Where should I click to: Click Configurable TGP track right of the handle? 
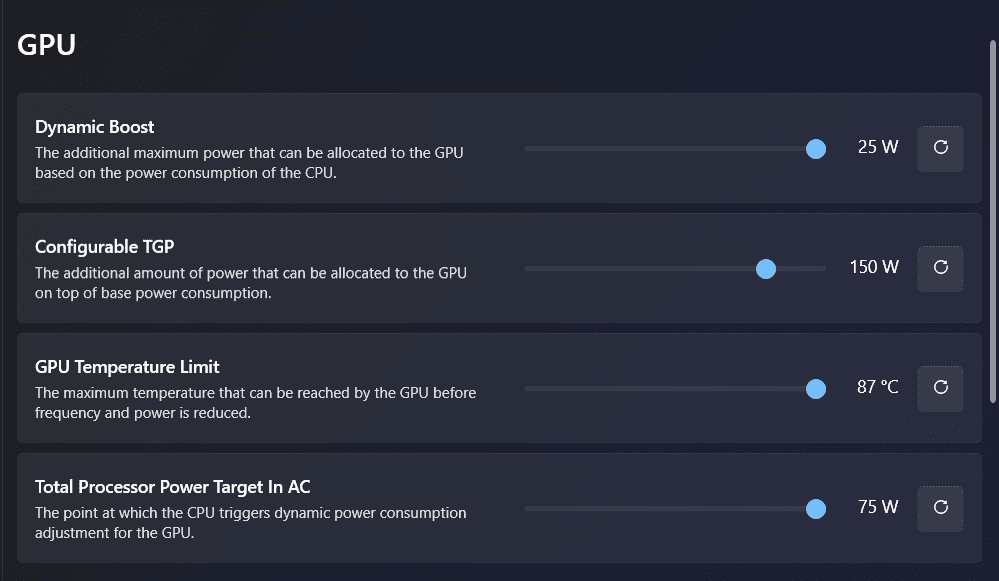tap(802, 268)
